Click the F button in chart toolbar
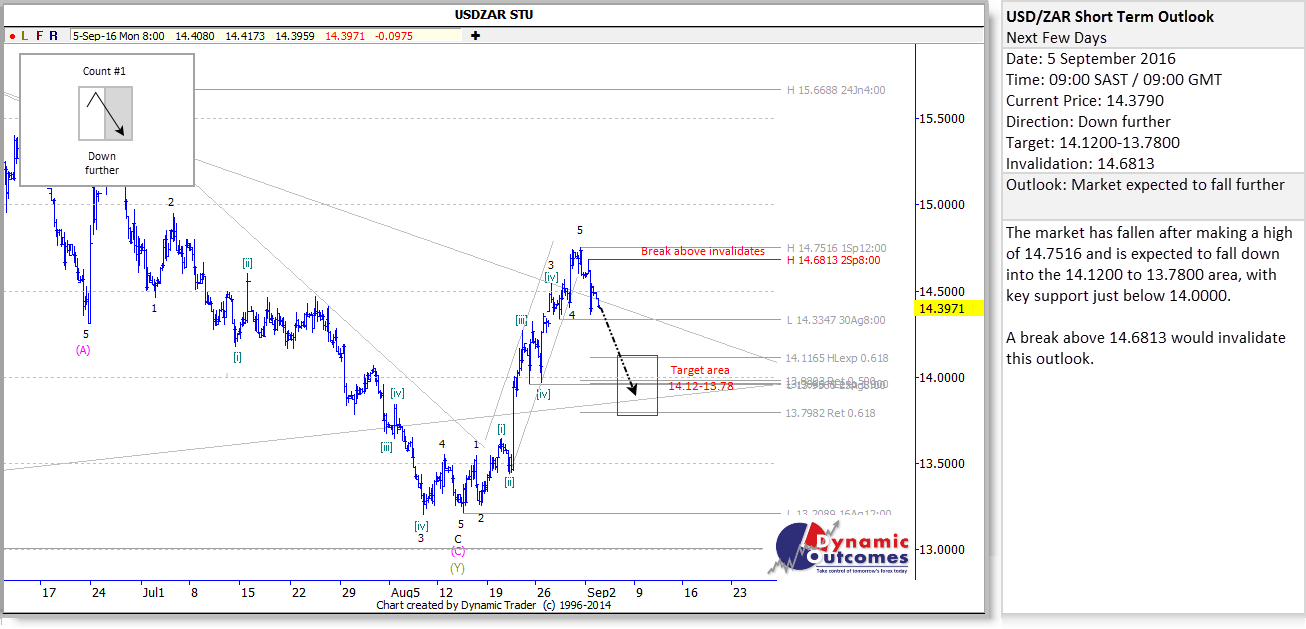Viewport: 1306px width, 629px height. tap(39, 36)
